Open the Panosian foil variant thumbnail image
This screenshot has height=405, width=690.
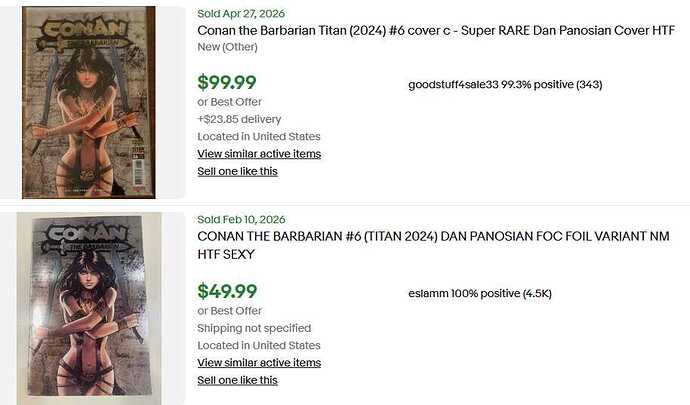pos(89,308)
